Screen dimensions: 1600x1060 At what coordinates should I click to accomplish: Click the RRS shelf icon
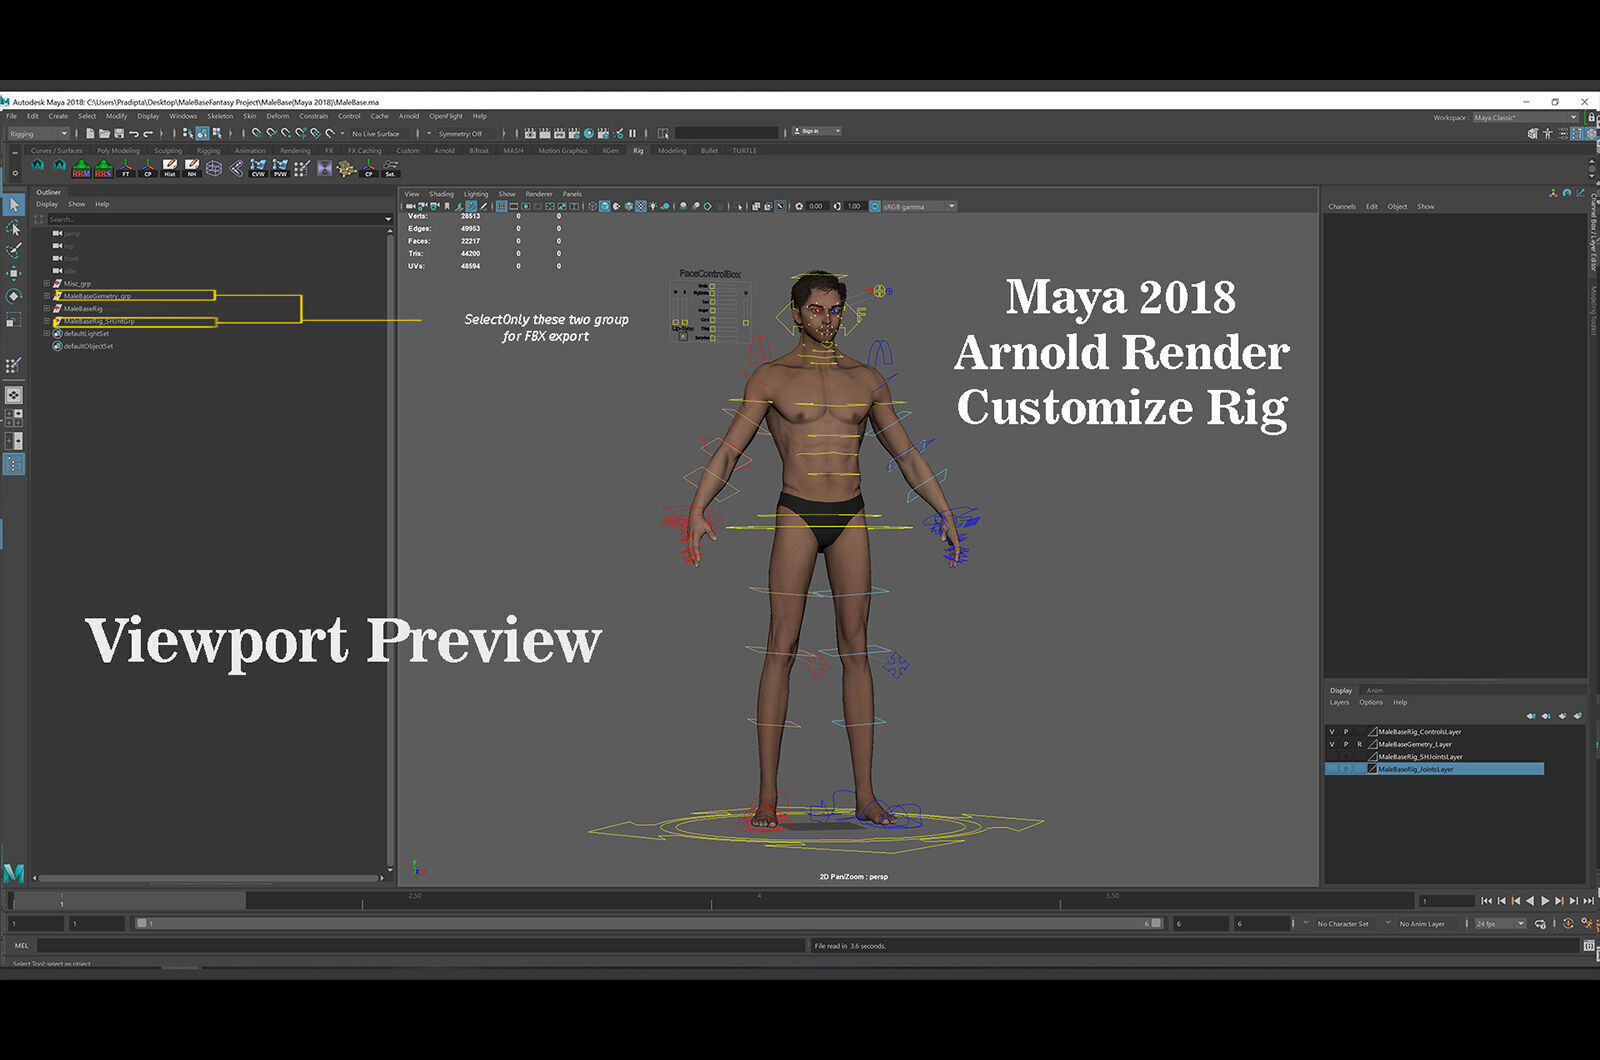(103, 168)
